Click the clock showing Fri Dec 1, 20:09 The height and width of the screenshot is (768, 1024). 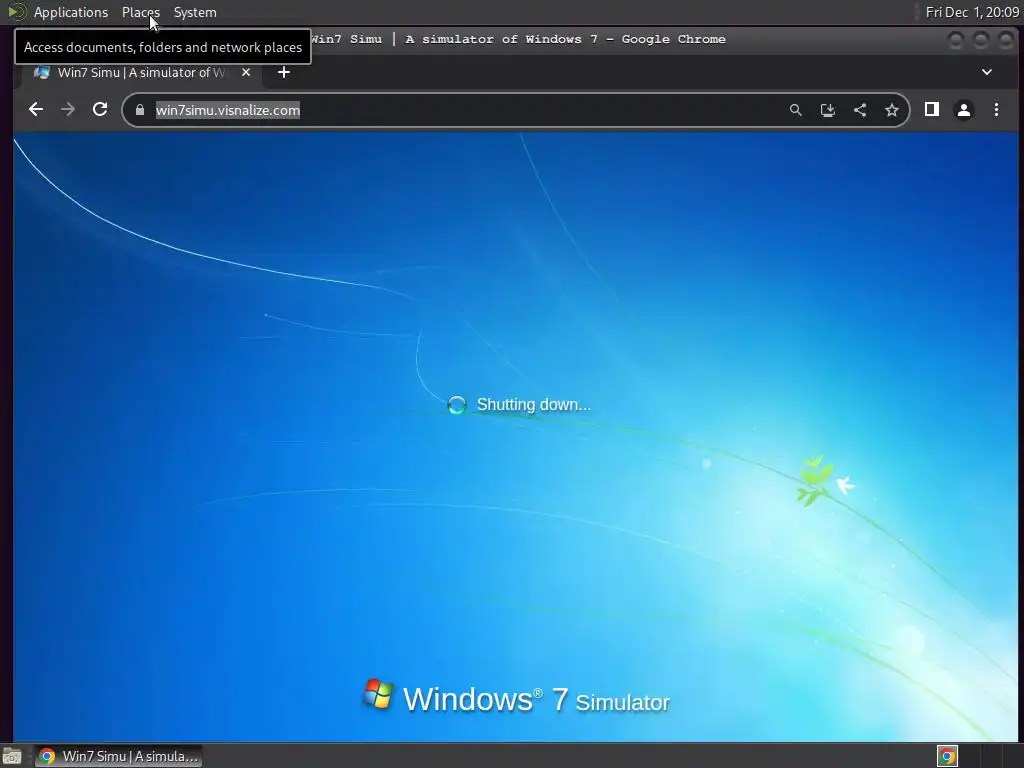click(x=972, y=12)
